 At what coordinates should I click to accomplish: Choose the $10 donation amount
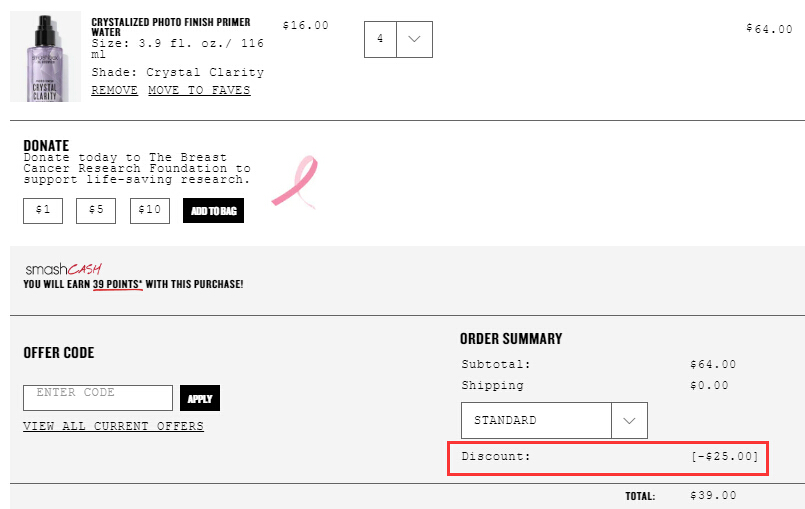(150, 211)
